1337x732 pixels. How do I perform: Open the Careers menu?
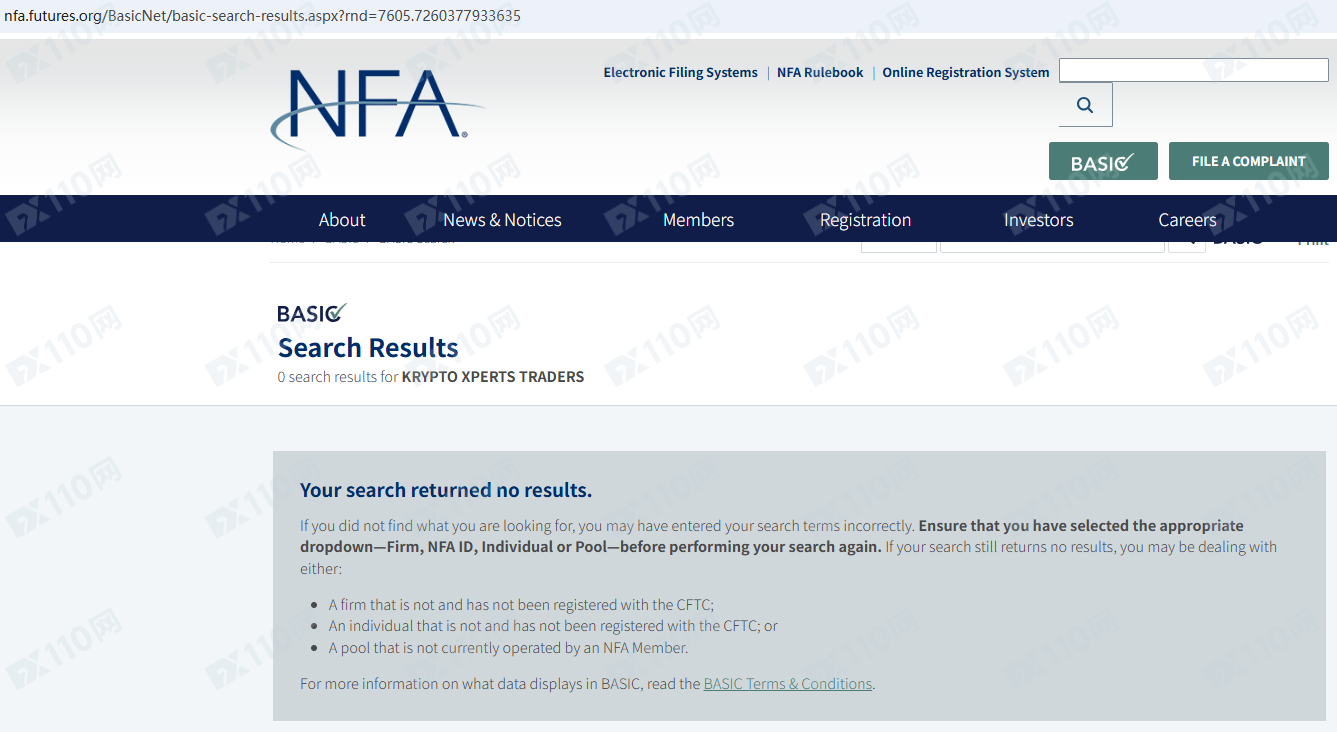coord(1187,220)
